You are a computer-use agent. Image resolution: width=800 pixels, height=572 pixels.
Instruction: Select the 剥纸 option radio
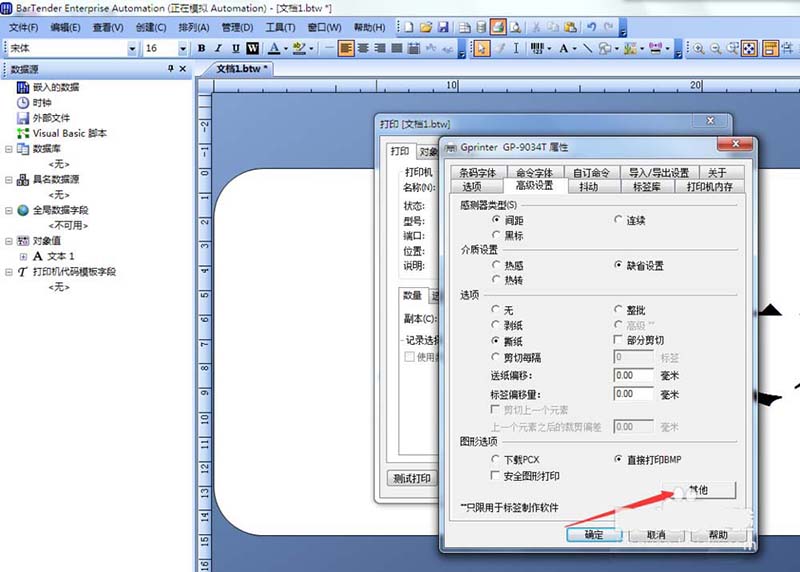495,325
